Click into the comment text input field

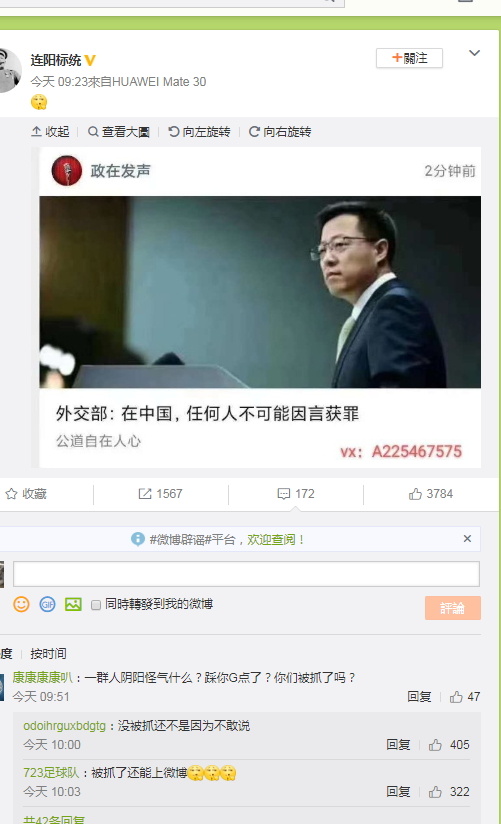[x=246, y=574]
